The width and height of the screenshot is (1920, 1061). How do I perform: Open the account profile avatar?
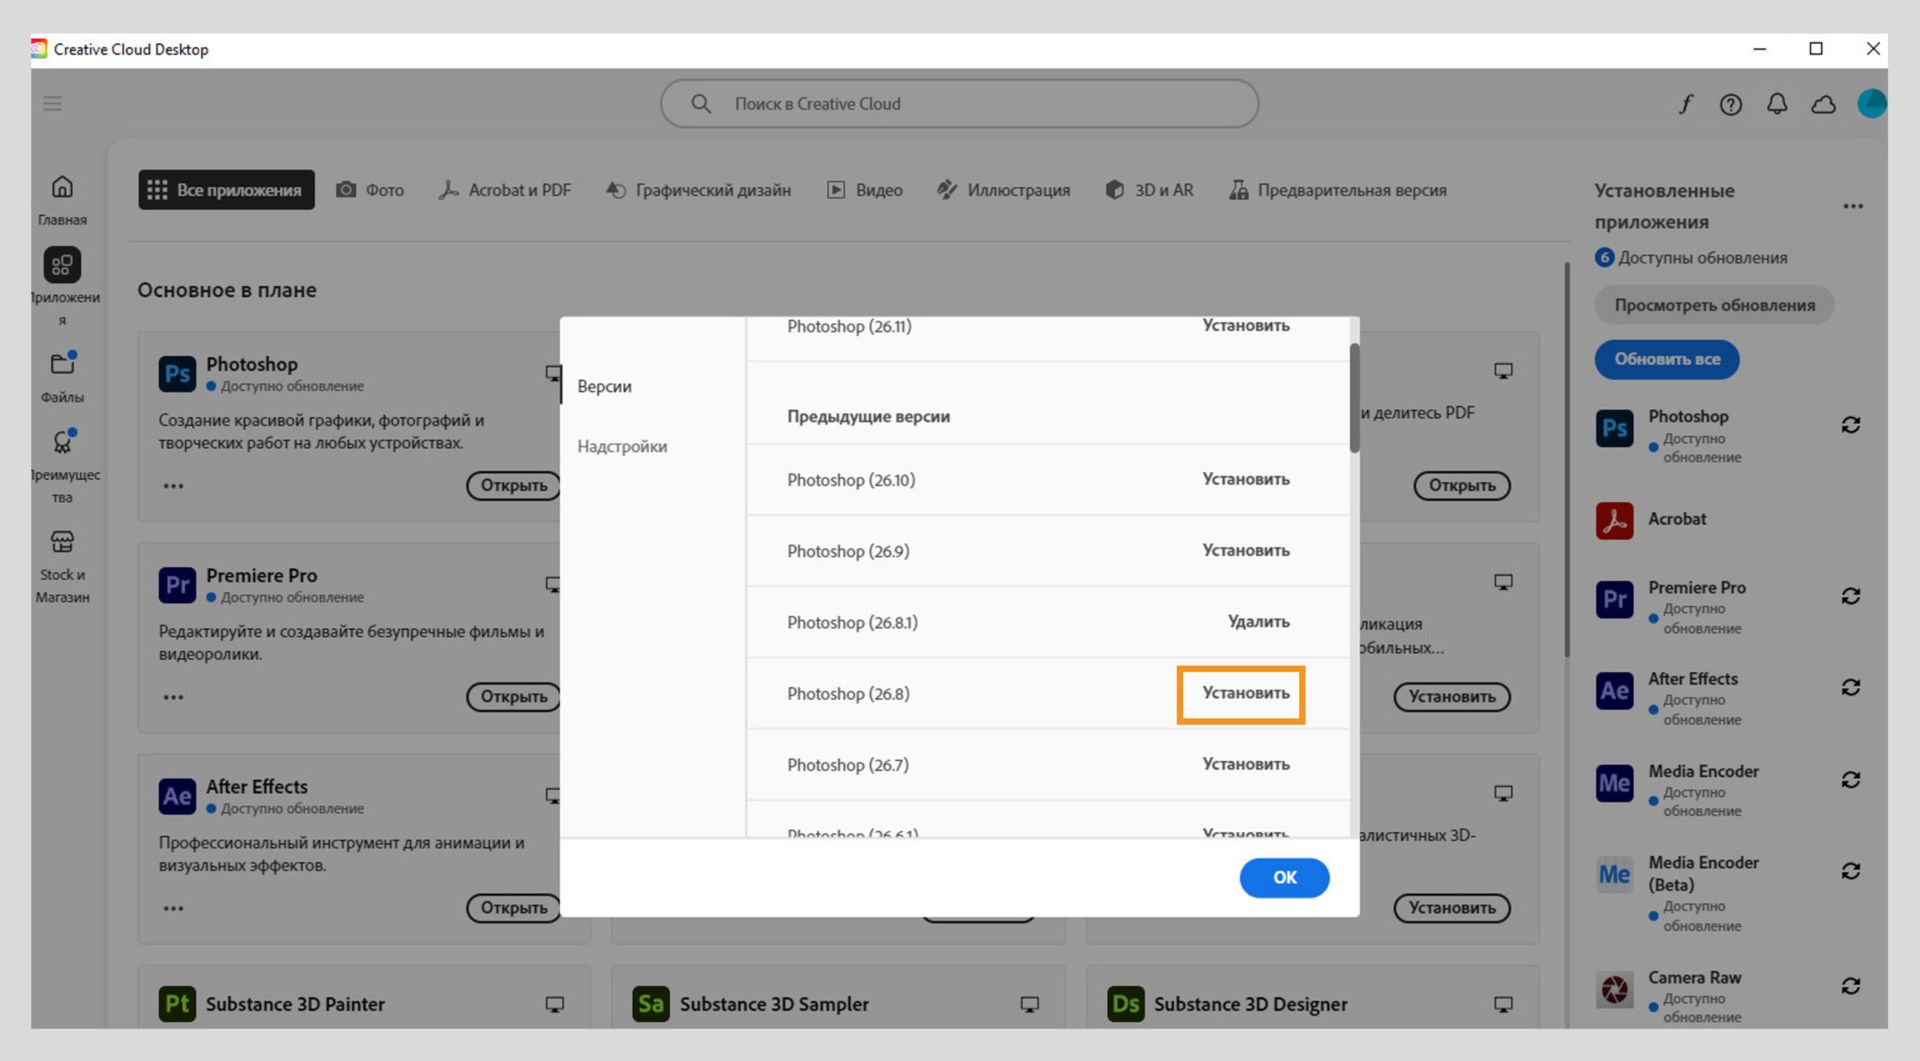click(x=1871, y=104)
